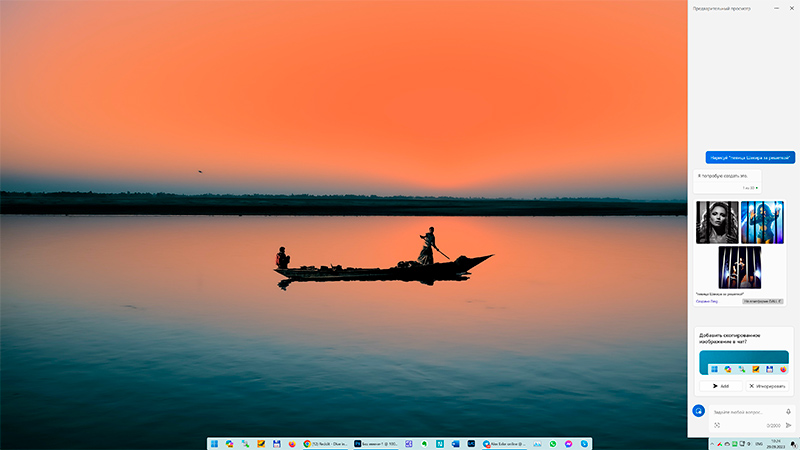Open Firefox from the taskbar

click(292, 443)
